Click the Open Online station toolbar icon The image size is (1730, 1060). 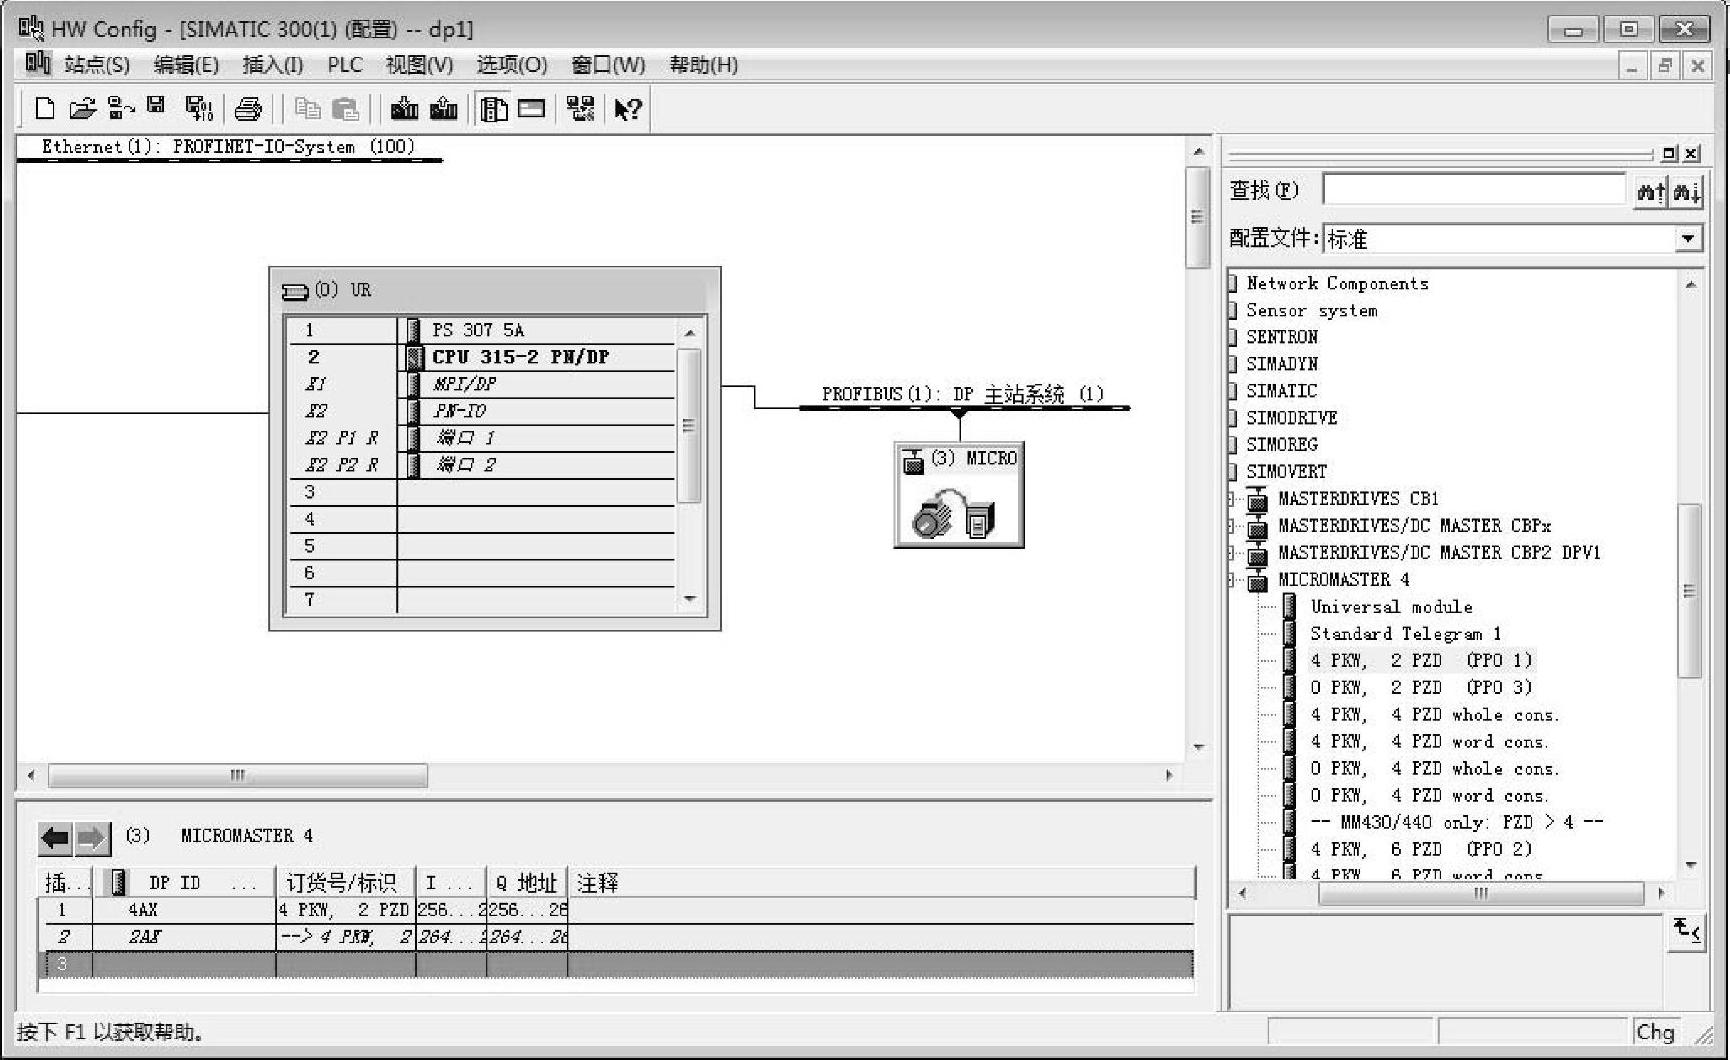pyautogui.click(x=121, y=108)
